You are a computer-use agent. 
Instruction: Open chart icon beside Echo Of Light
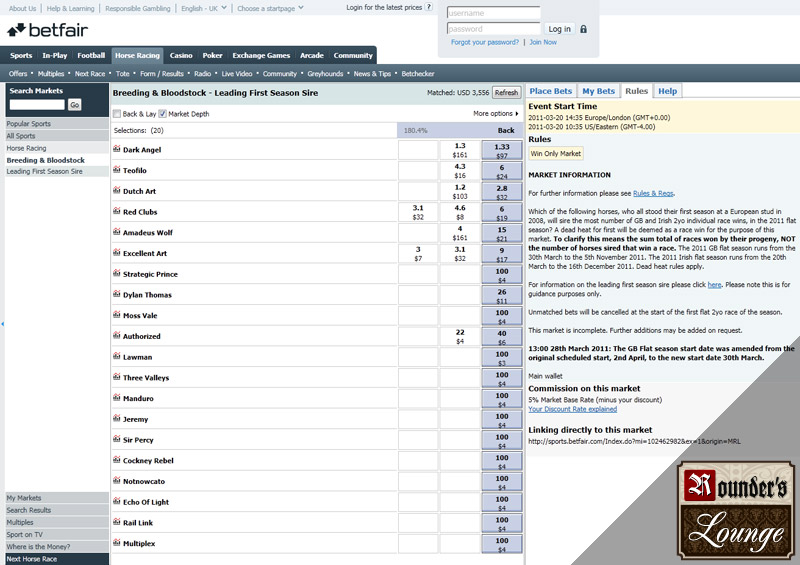click(116, 501)
